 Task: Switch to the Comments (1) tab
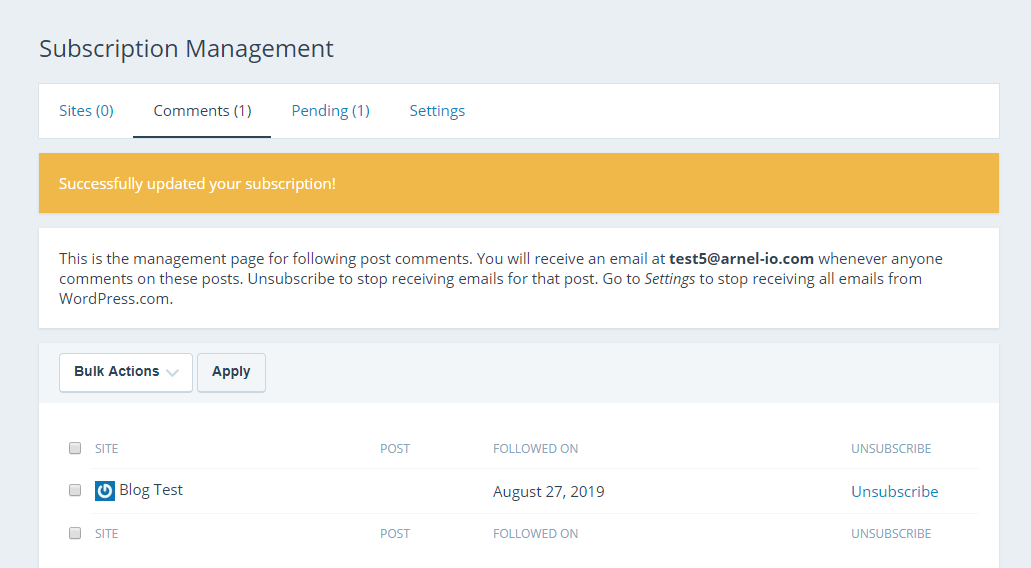pos(202,111)
